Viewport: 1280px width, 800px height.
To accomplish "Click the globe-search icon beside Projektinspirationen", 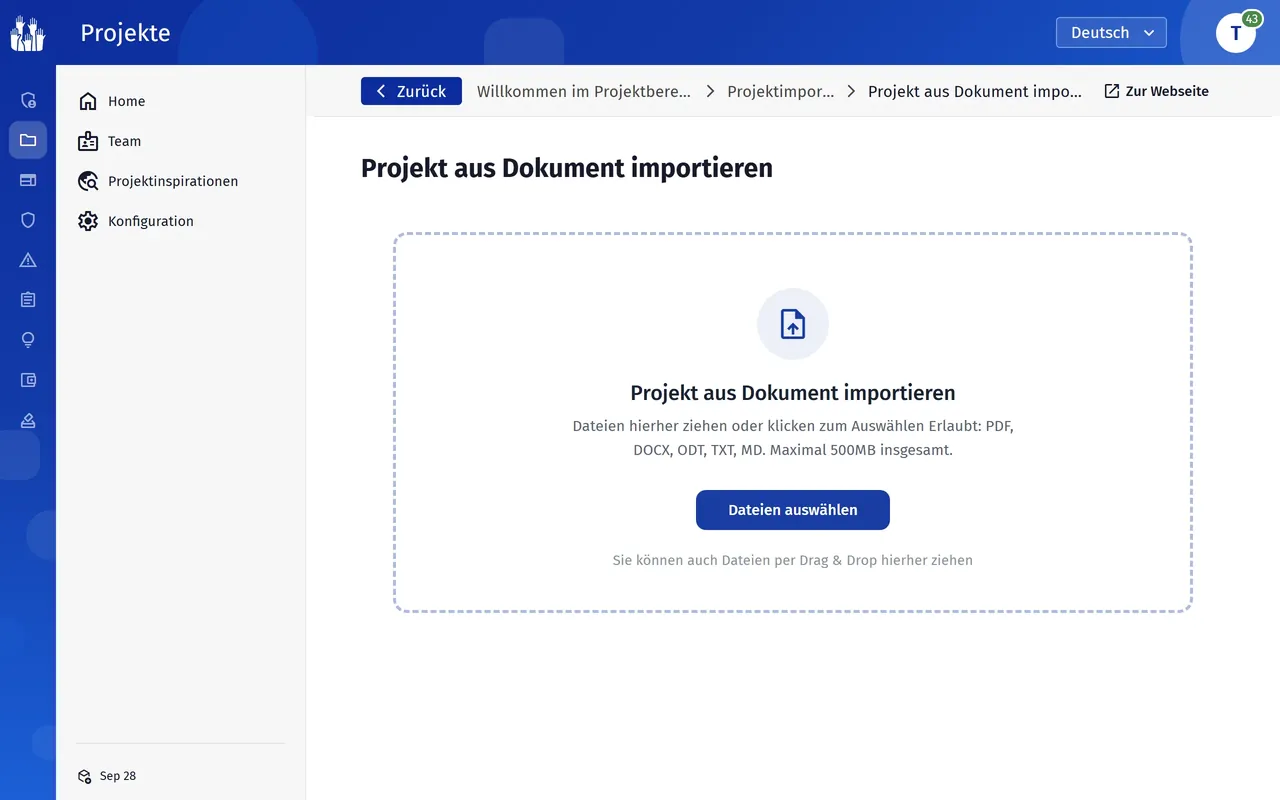I will click(88, 181).
